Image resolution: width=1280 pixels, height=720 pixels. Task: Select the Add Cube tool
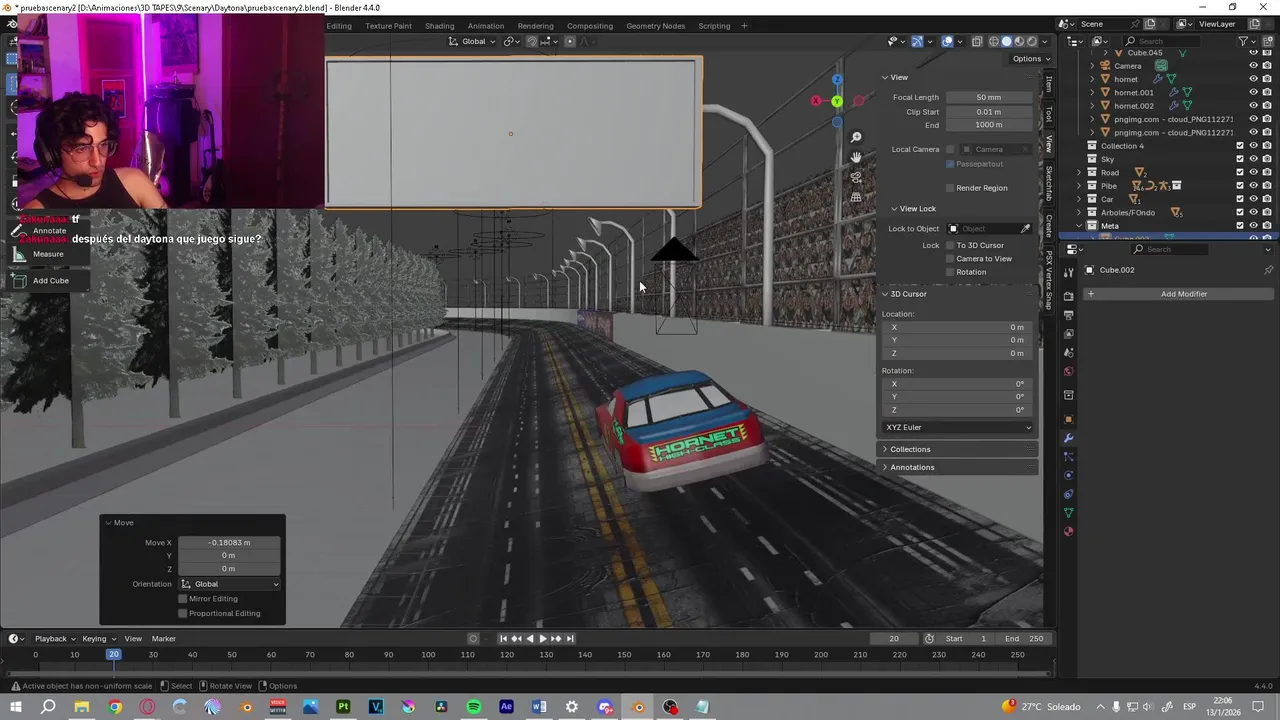pyautogui.click(x=44, y=281)
